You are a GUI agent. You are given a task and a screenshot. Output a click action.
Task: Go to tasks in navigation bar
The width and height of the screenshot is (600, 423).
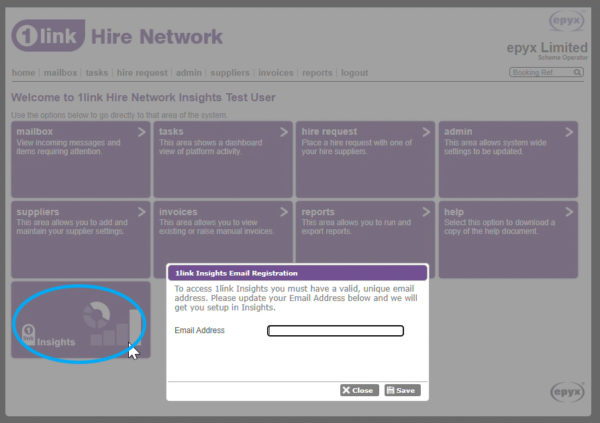tap(97, 73)
